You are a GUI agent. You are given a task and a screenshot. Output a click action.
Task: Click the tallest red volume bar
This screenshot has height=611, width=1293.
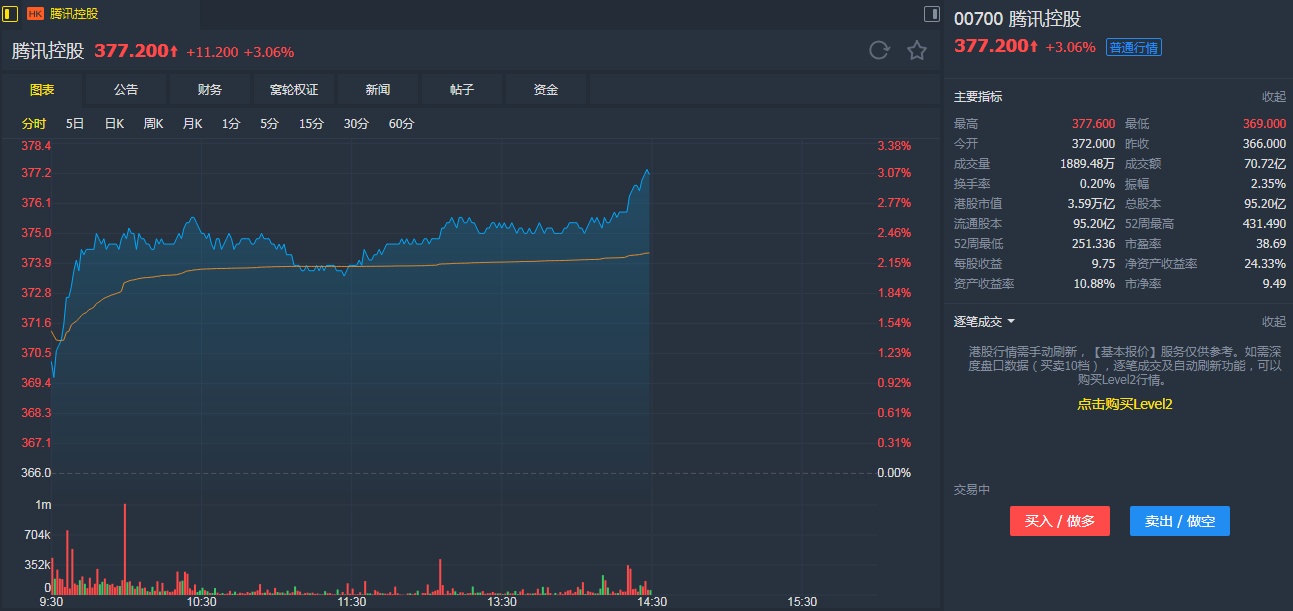click(125, 545)
